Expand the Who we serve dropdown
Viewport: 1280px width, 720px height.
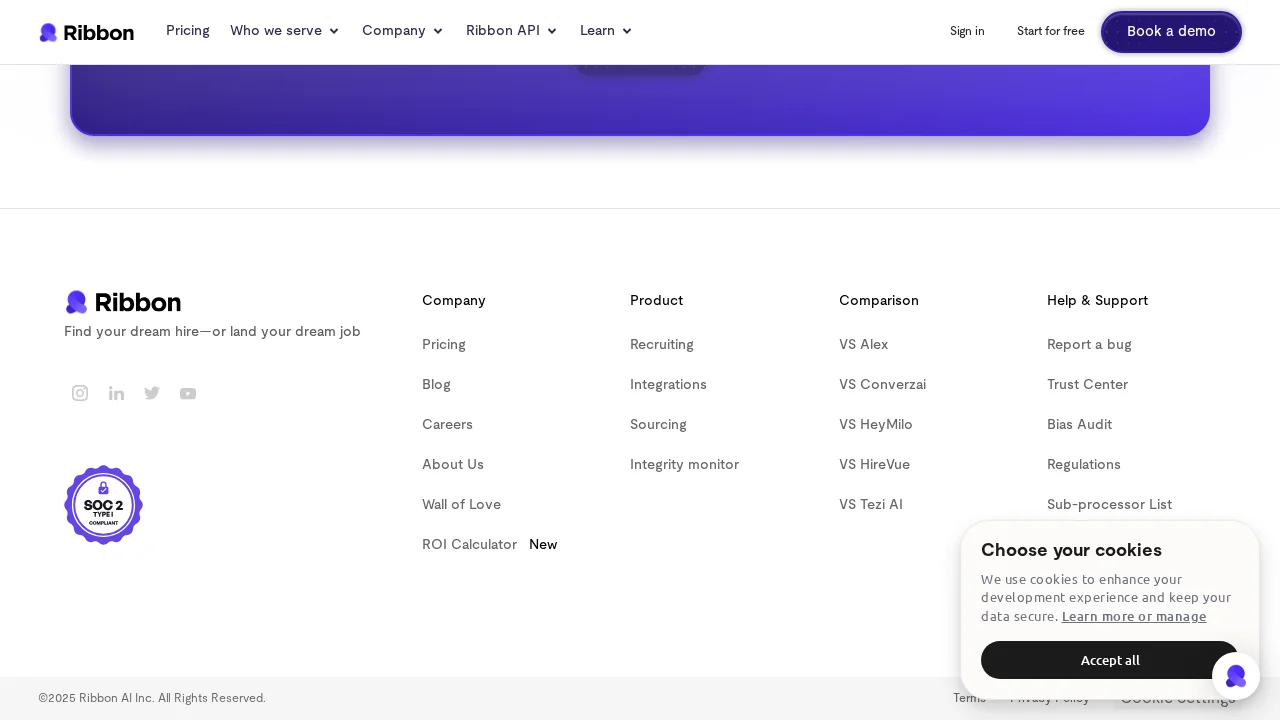284,31
